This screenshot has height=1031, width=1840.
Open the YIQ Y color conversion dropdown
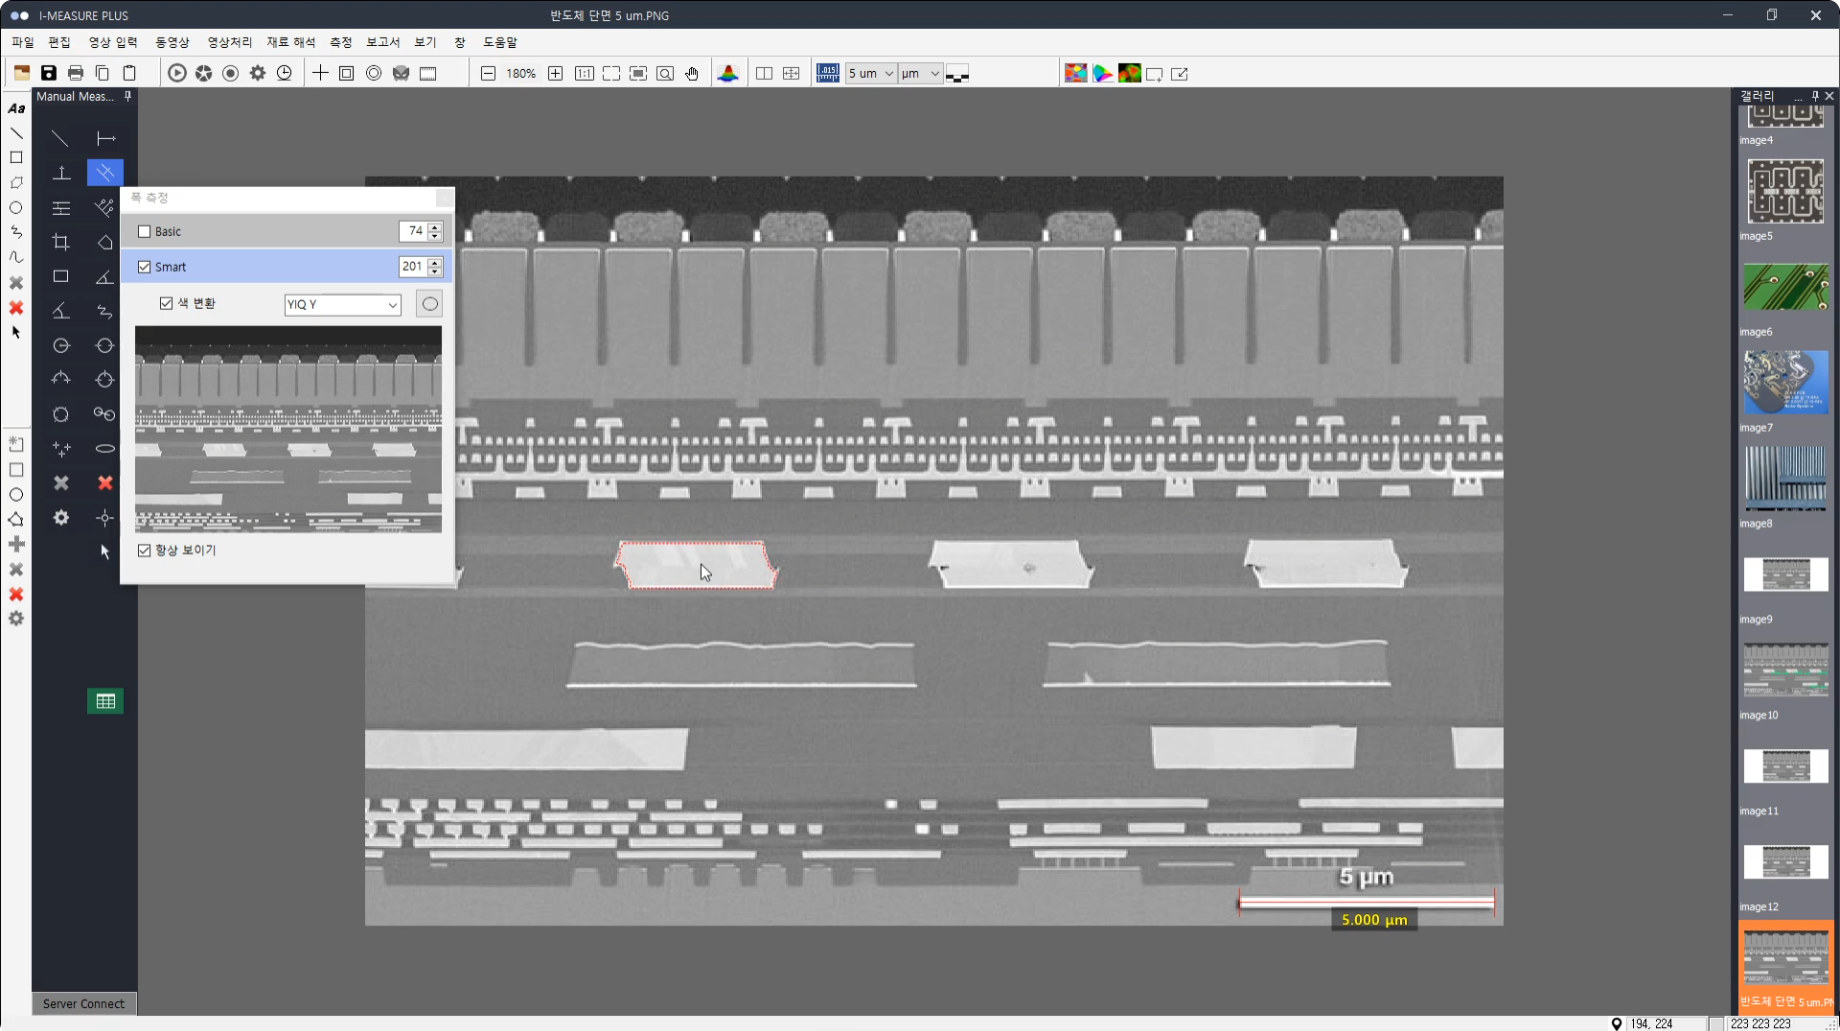342,304
